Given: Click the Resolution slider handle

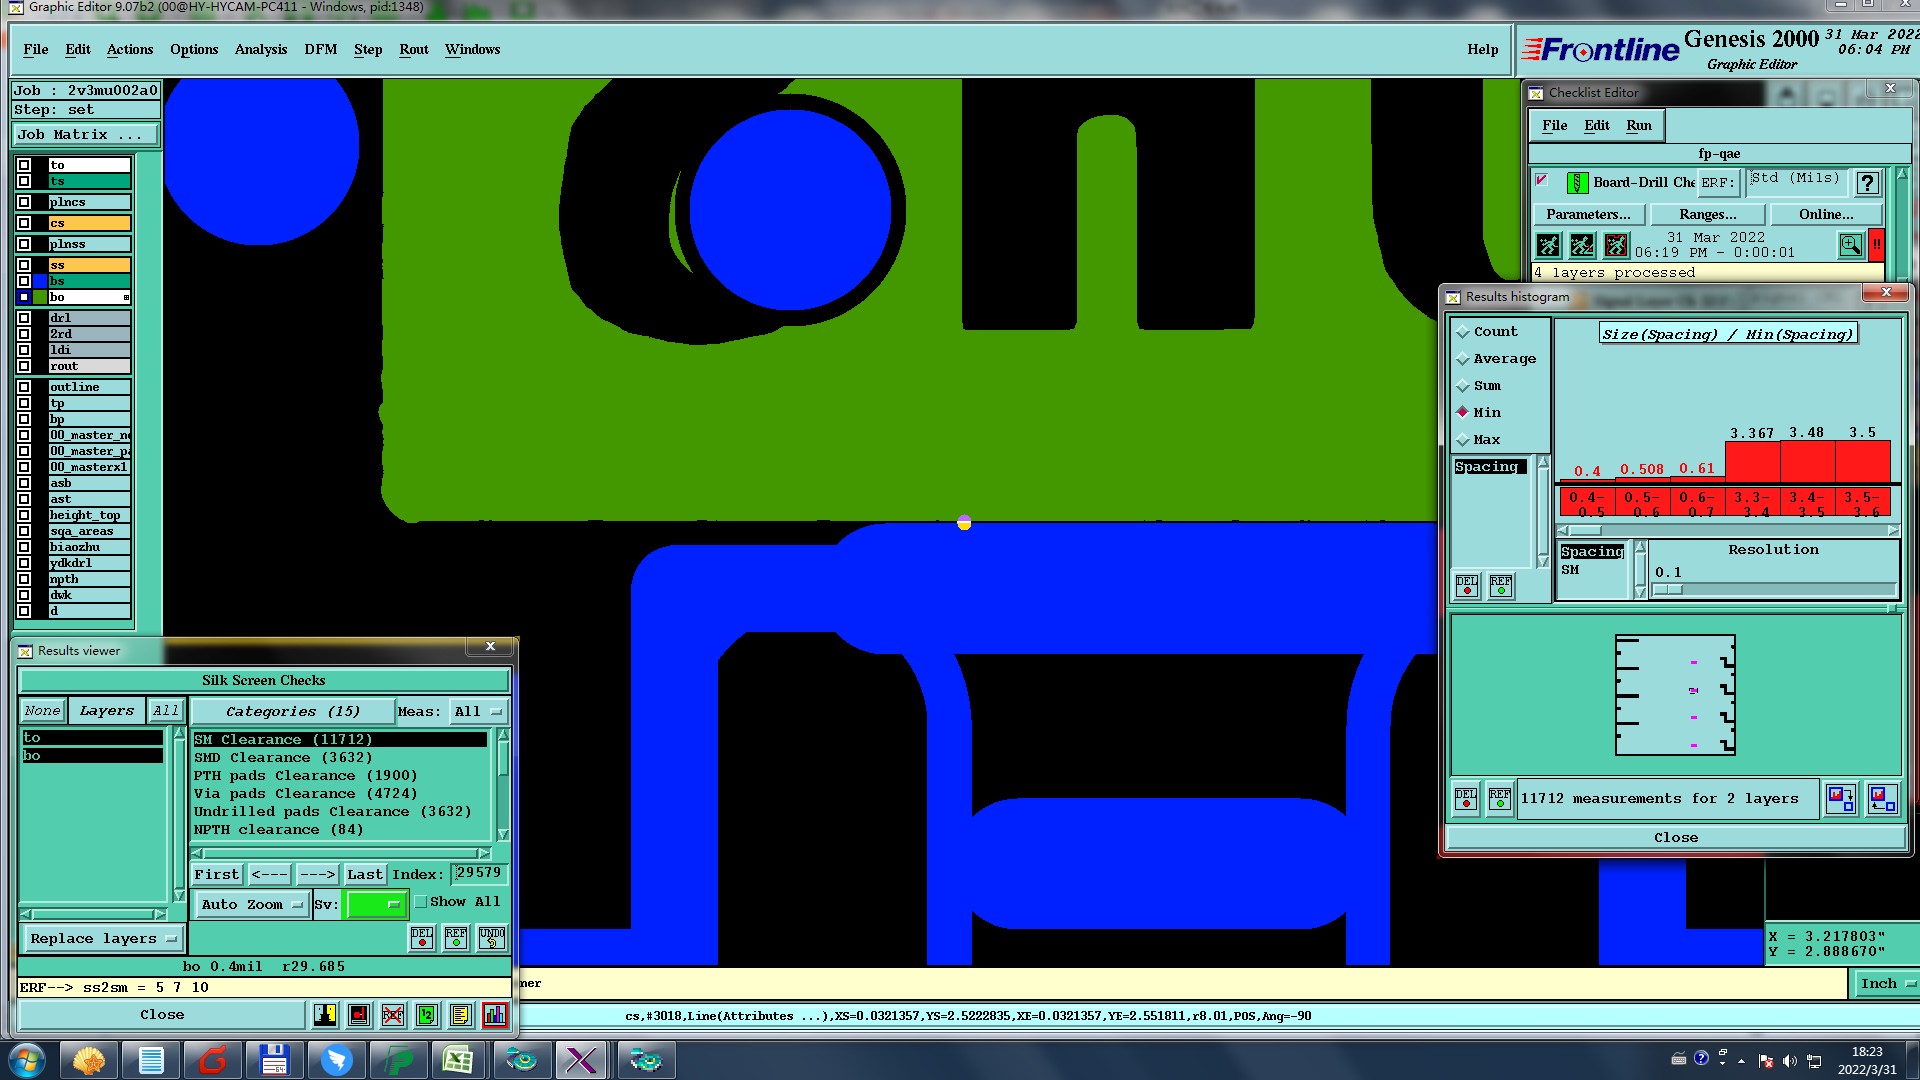Looking at the screenshot, I should [x=1667, y=590].
